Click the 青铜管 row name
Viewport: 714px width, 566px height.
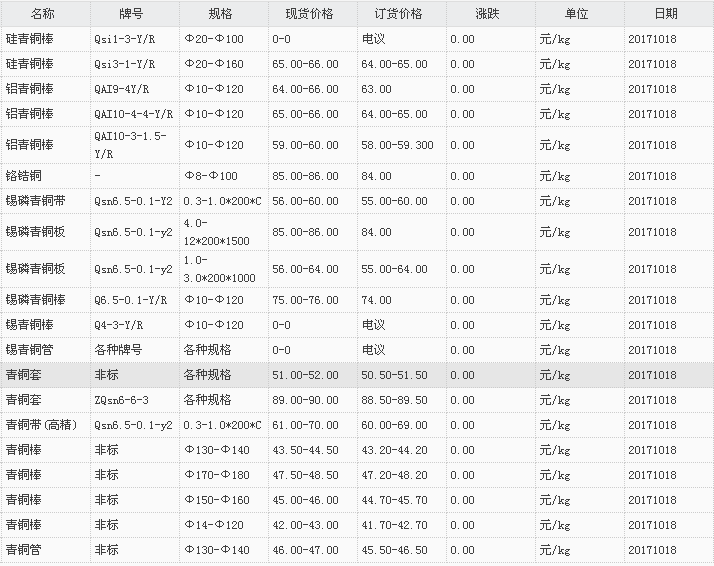[x=23, y=550]
